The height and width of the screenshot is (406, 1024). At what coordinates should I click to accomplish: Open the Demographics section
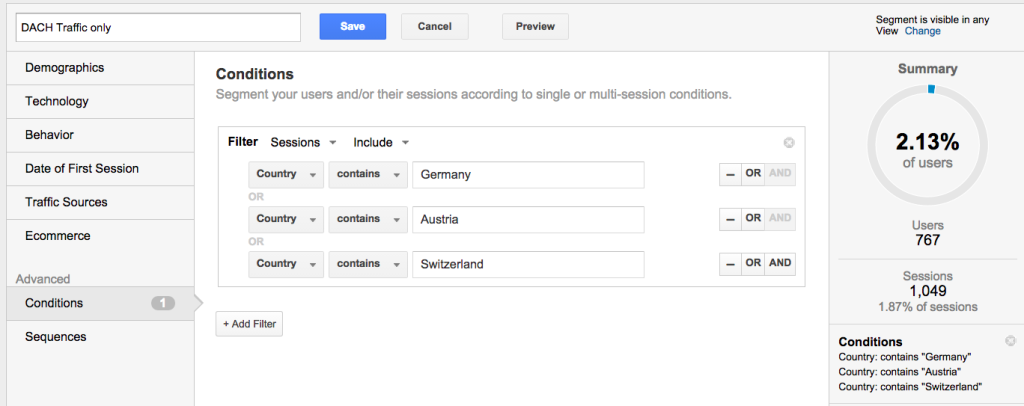coord(101,68)
